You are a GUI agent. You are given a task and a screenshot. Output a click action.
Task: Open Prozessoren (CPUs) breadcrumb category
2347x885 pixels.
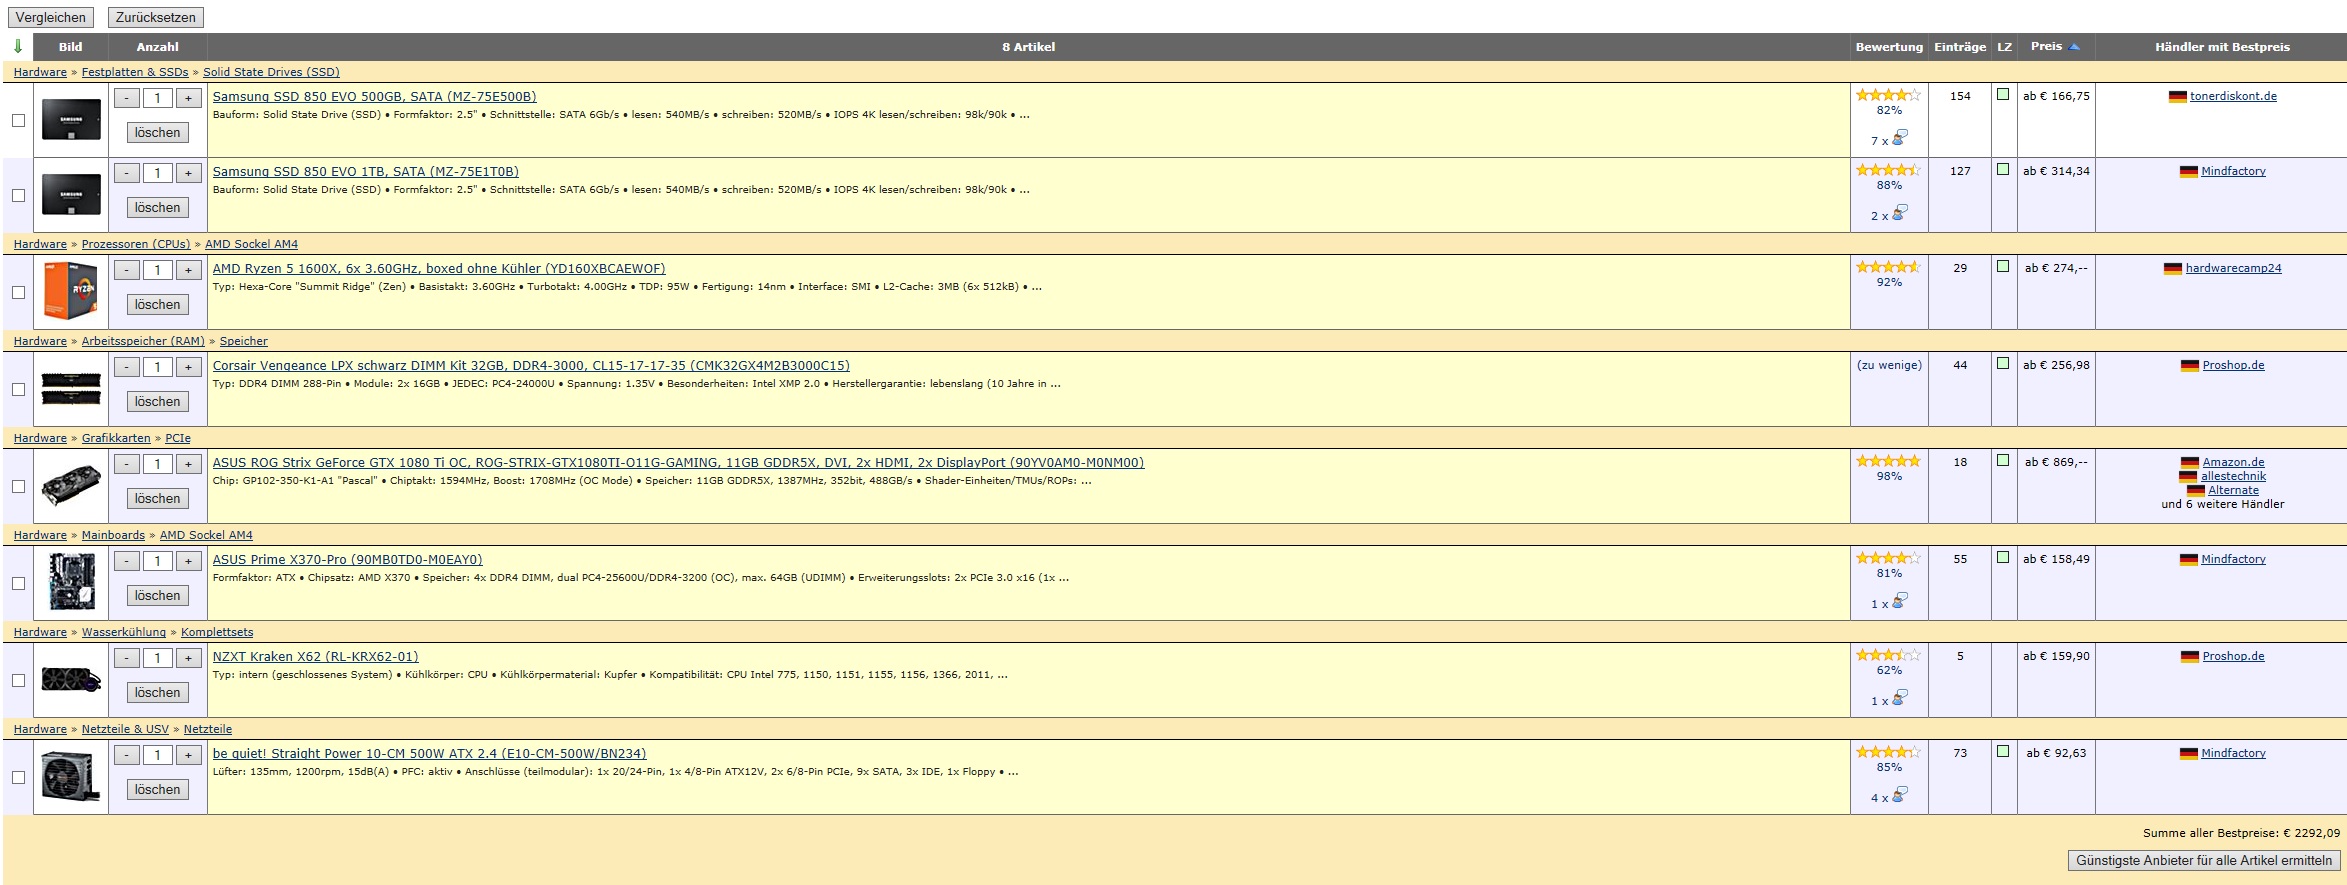136,244
